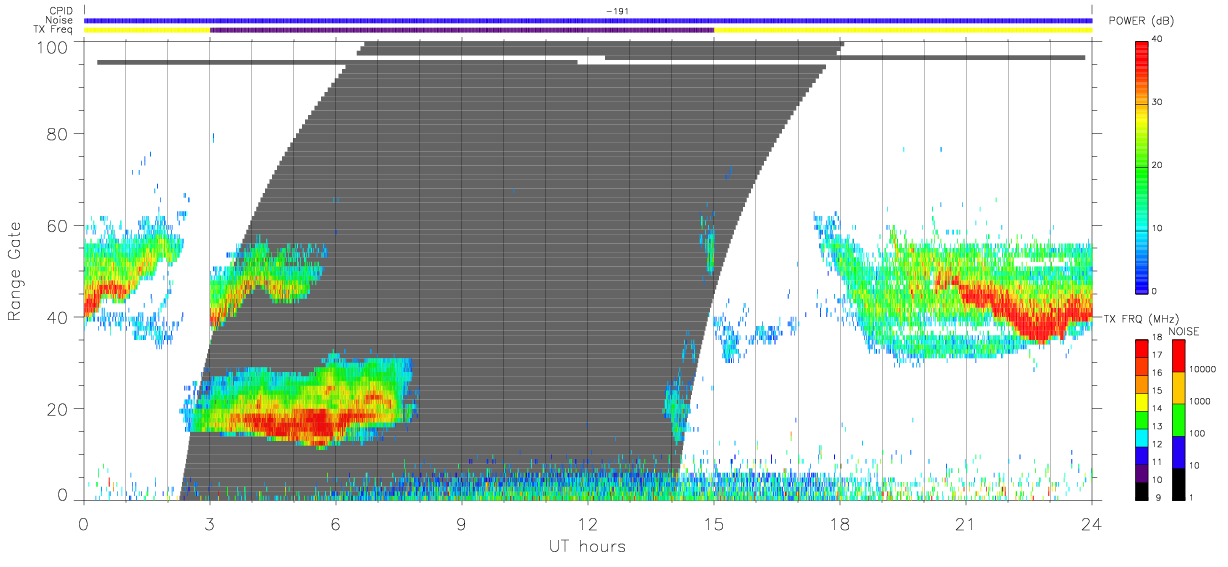Click the 40 tick on POWER scale

pyautogui.click(x=1158, y=39)
